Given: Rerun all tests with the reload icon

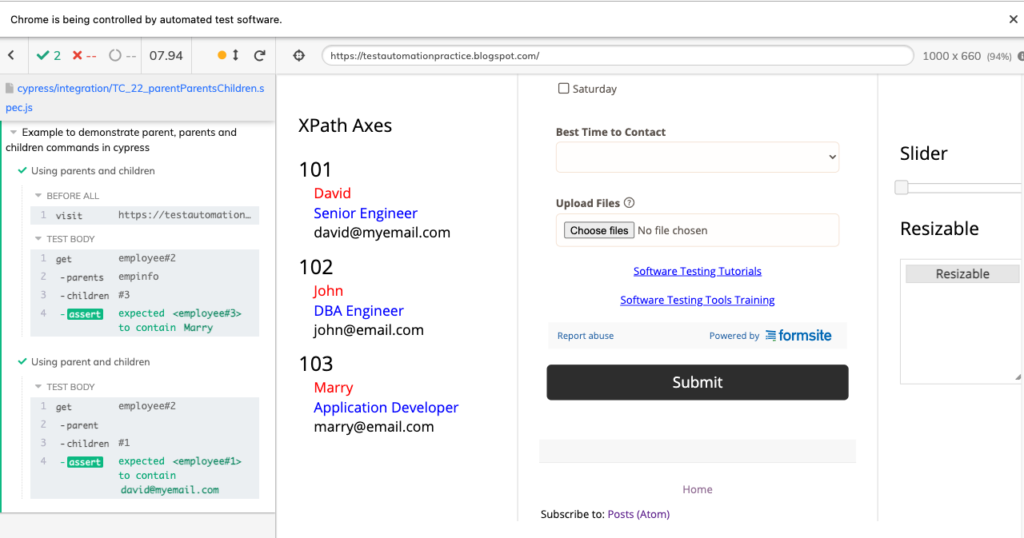Looking at the screenshot, I should coord(260,55).
